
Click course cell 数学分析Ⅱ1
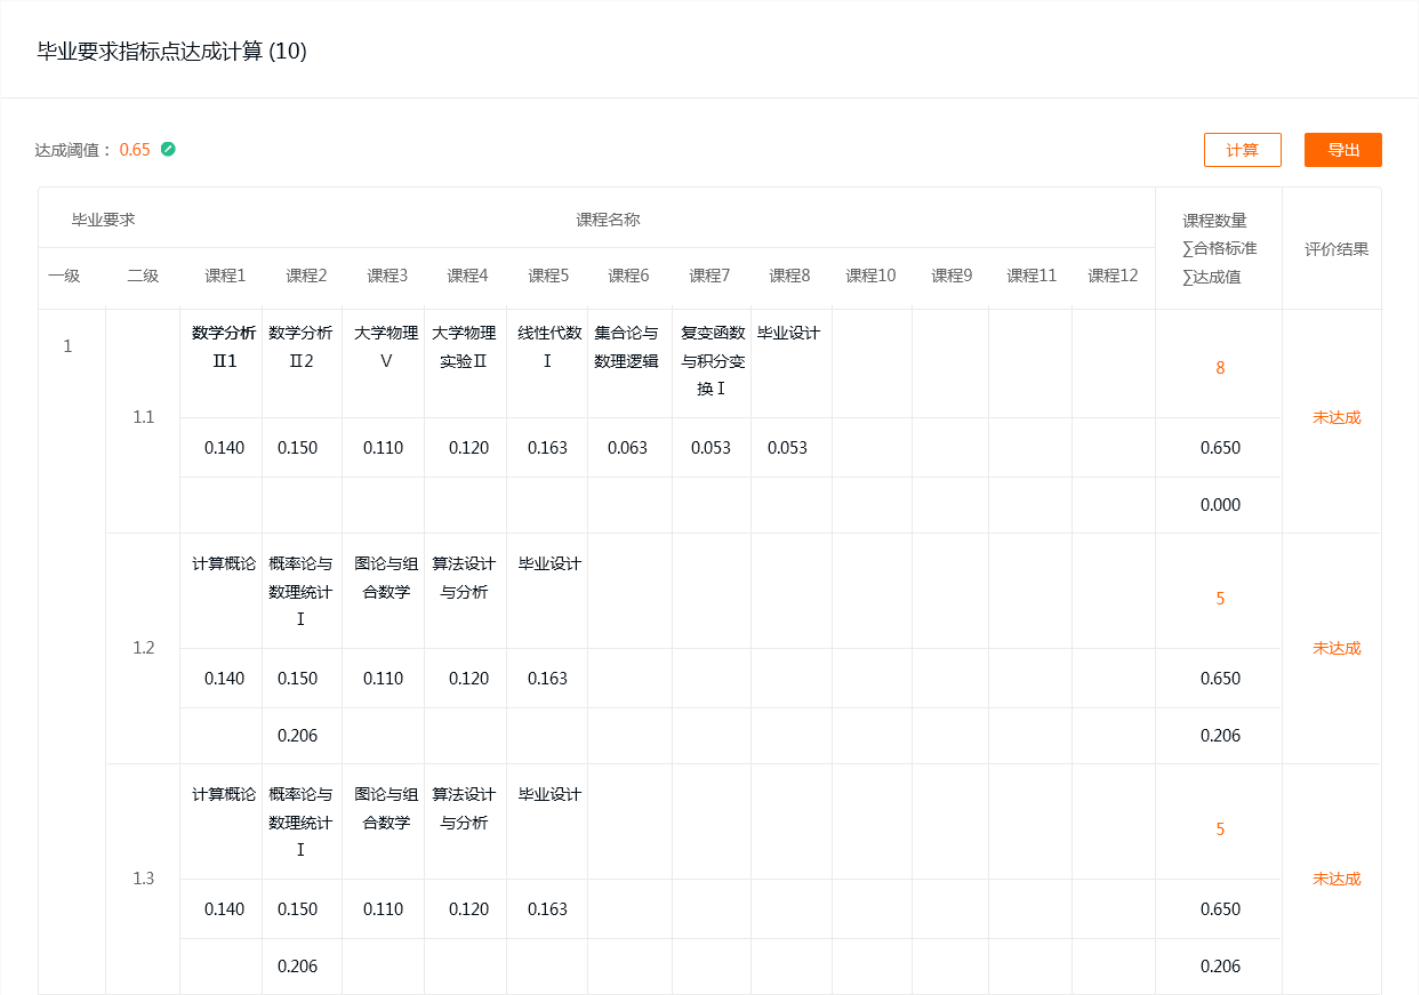224,347
